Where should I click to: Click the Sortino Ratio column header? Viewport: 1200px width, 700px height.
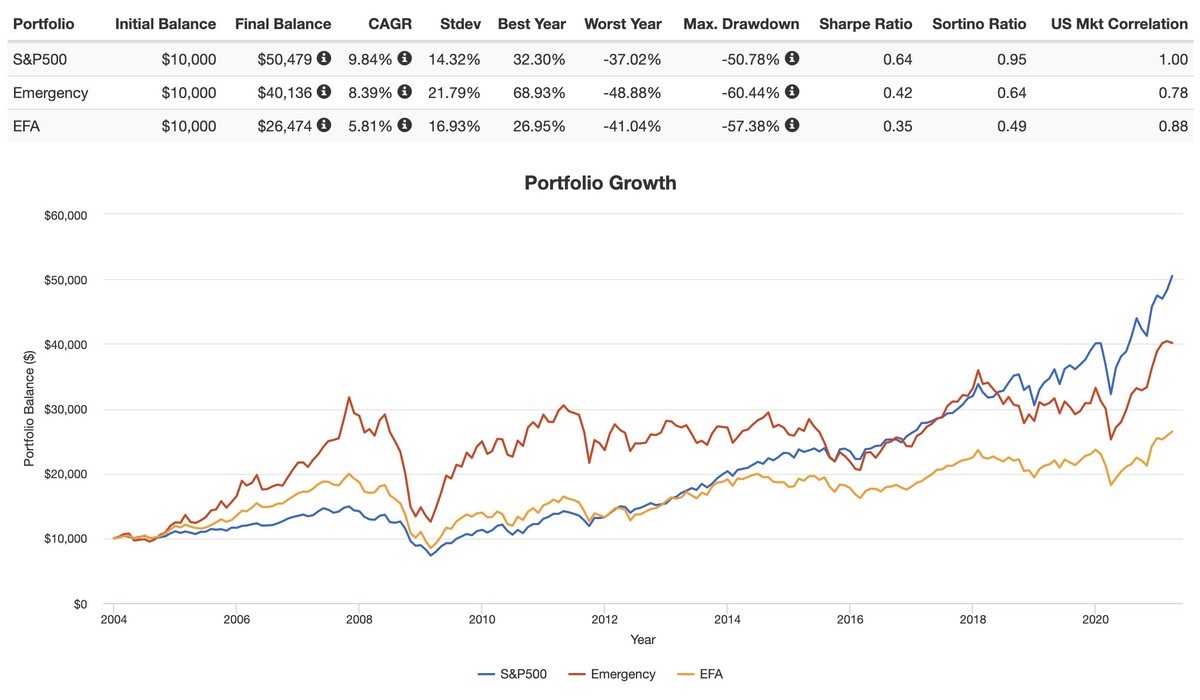(977, 23)
